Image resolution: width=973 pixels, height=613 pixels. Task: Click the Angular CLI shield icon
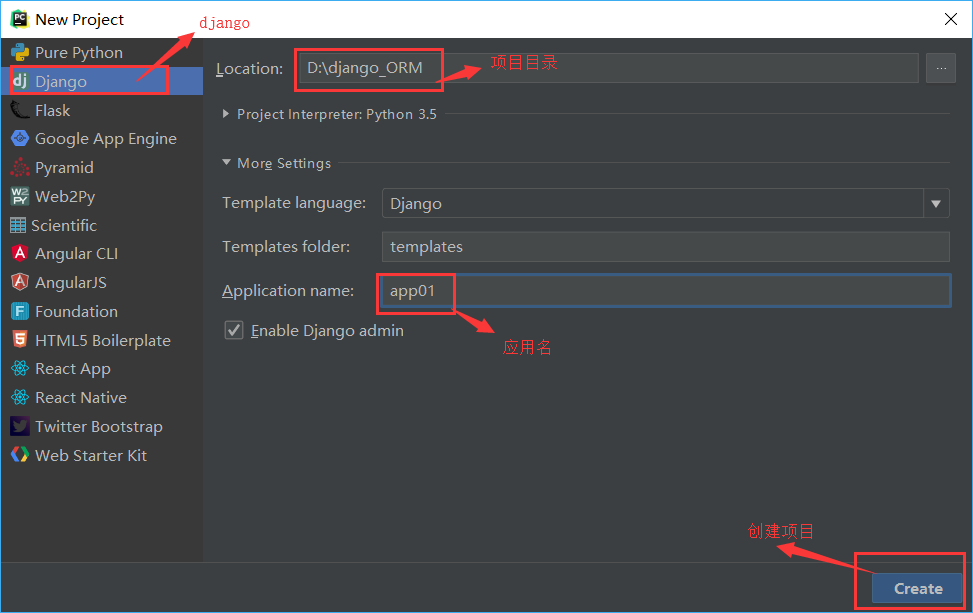(20, 253)
